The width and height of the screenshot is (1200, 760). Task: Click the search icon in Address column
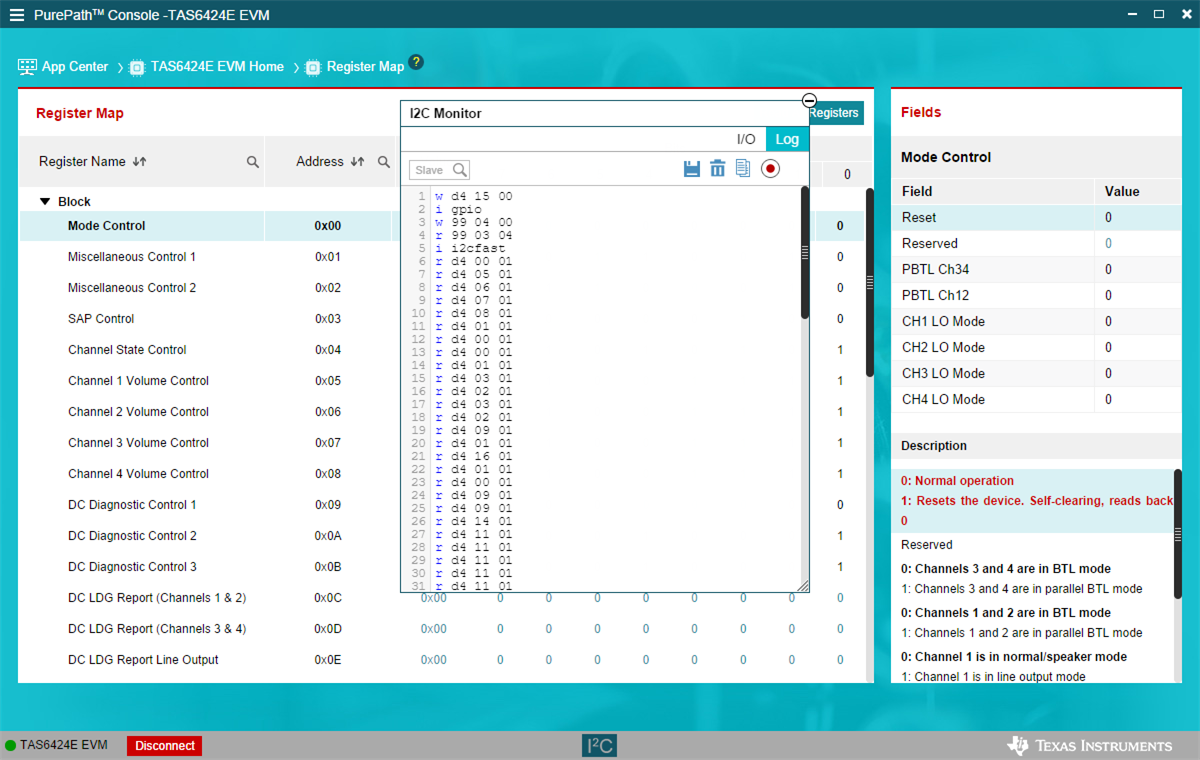384,162
